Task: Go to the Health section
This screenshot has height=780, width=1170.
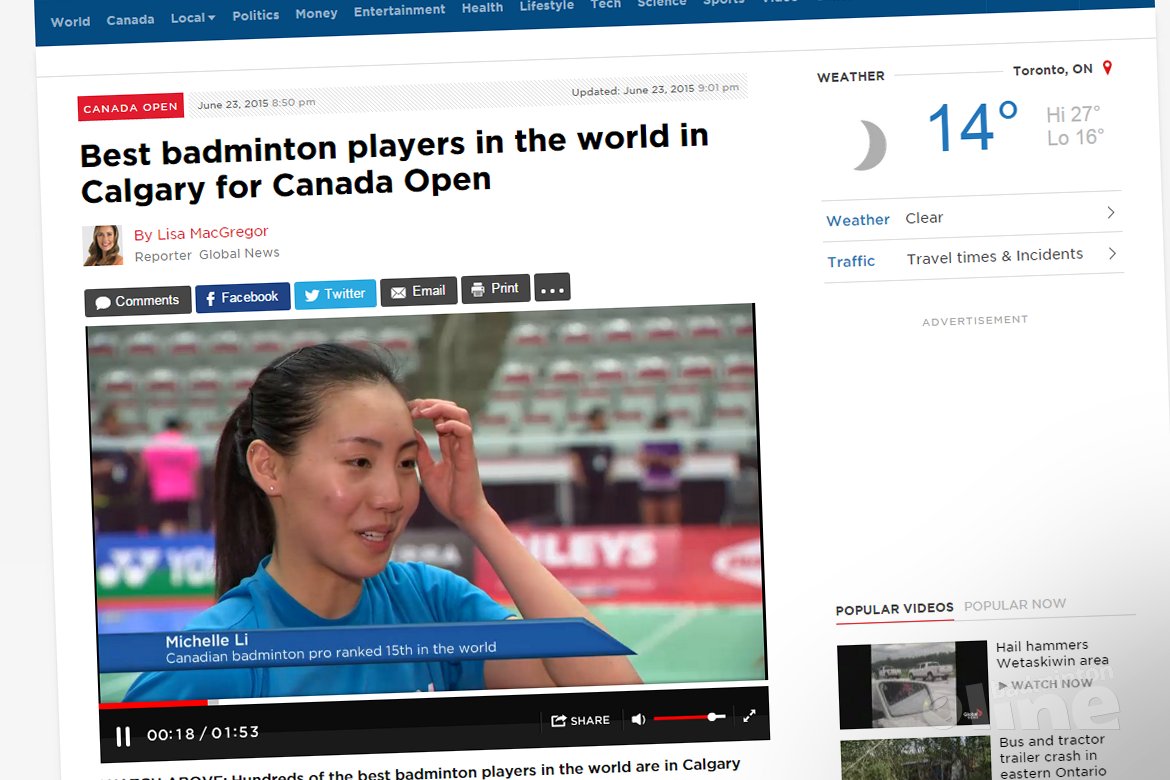Action: 482,7
